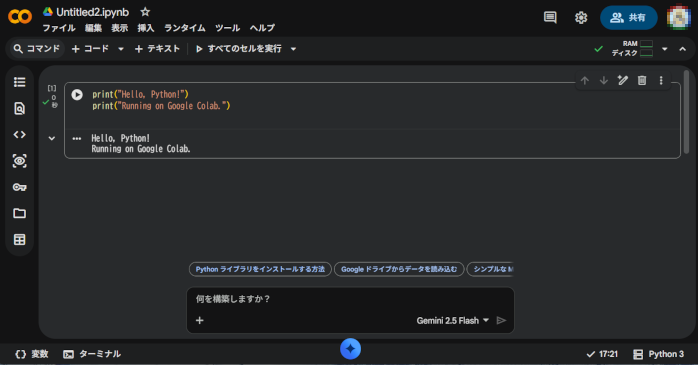Image resolution: width=698 pixels, height=365 pixels.
Task: Click the Gemini sparkle floating button
Action: (350, 349)
